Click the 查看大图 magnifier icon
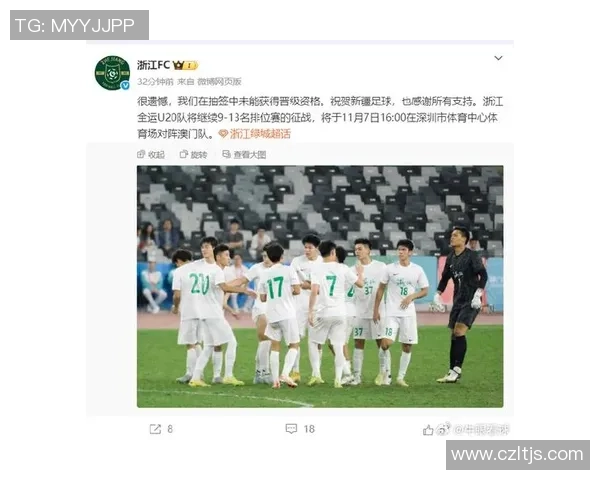Screen dimensions: 600x480 [227, 154]
